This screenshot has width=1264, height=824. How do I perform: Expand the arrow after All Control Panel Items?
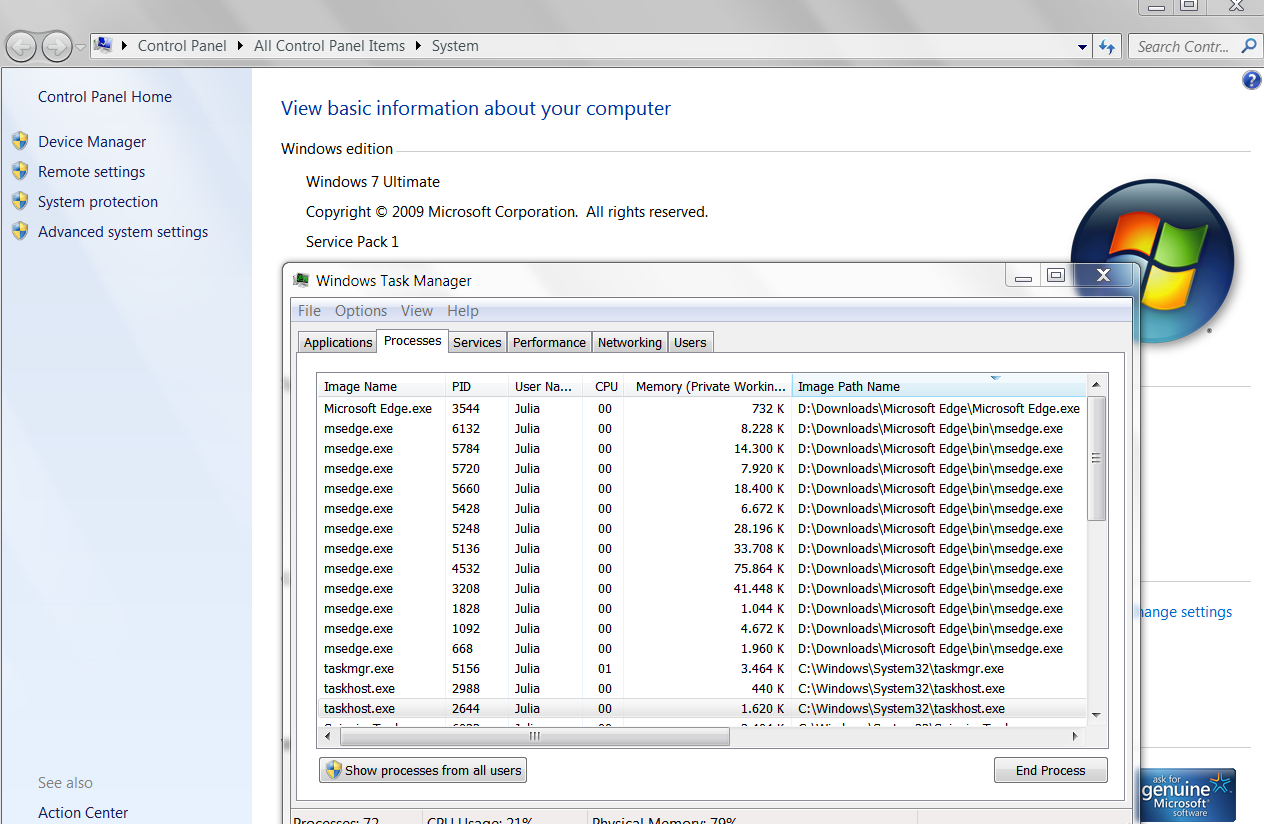(419, 46)
